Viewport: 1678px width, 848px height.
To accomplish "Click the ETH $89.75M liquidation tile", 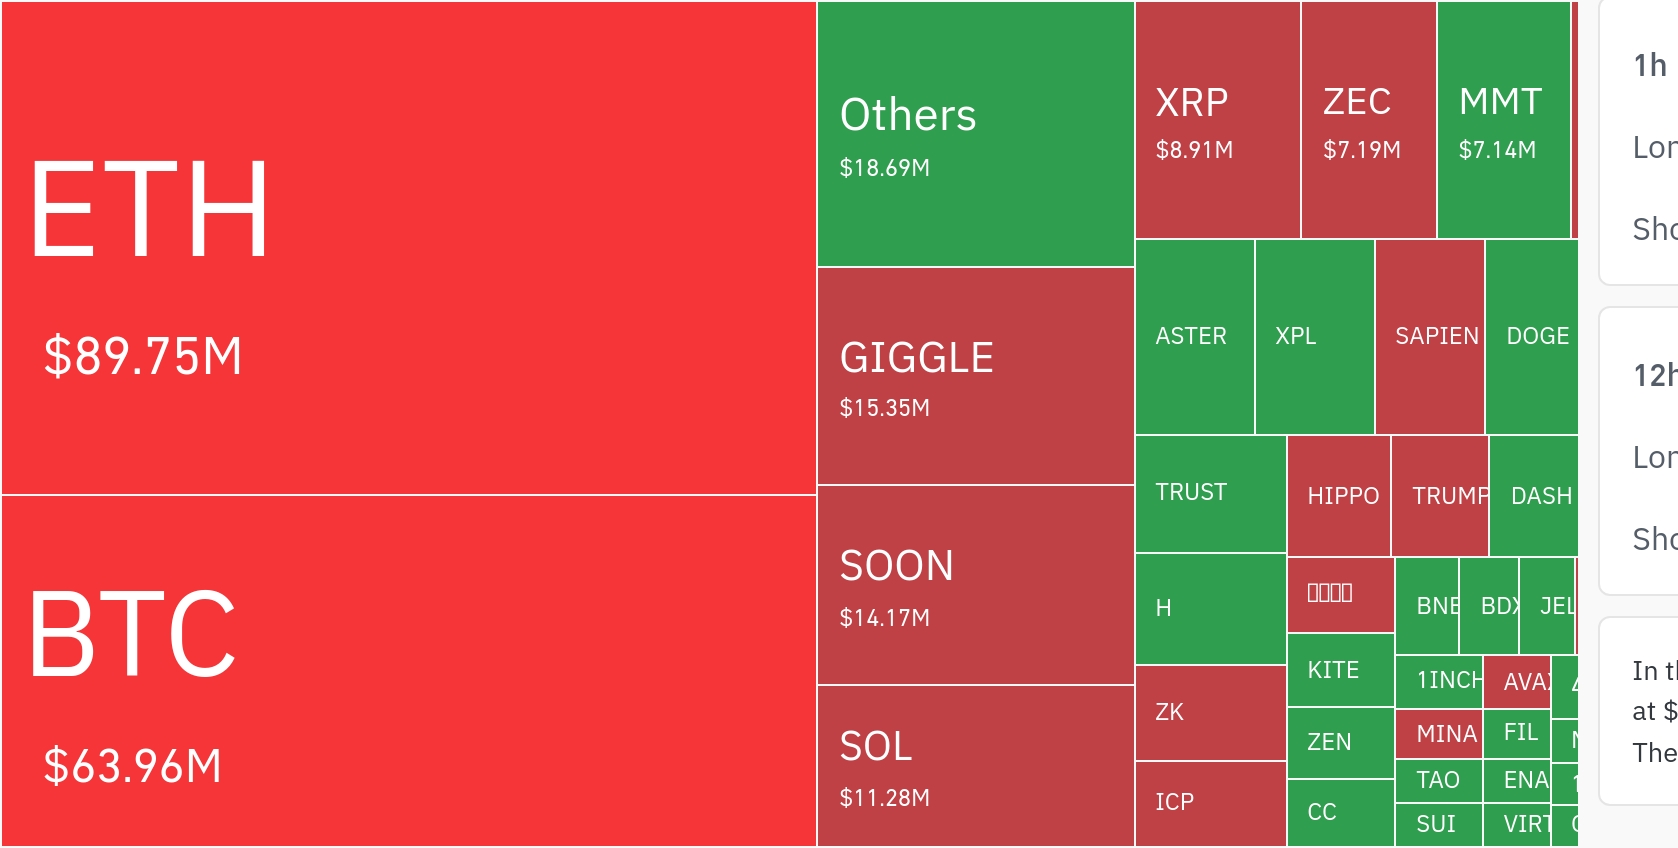I will 408,248.
